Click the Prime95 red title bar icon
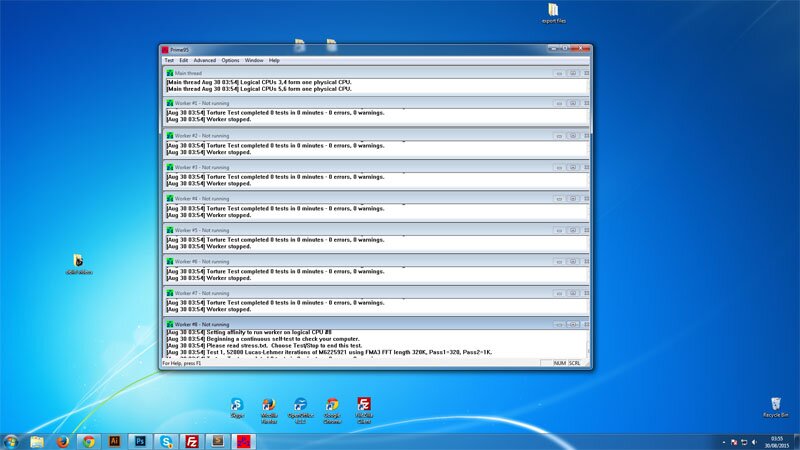The image size is (800, 450). click(x=165, y=49)
